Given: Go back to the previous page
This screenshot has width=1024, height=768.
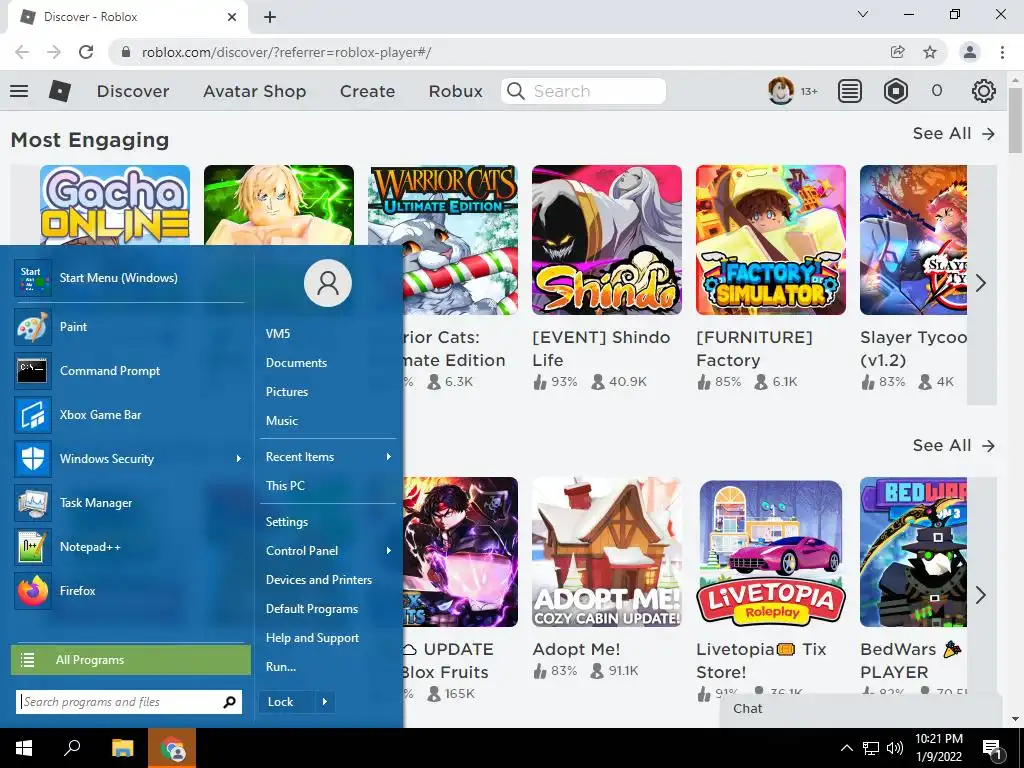Looking at the screenshot, I should pyautogui.click(x=22, y=52).
